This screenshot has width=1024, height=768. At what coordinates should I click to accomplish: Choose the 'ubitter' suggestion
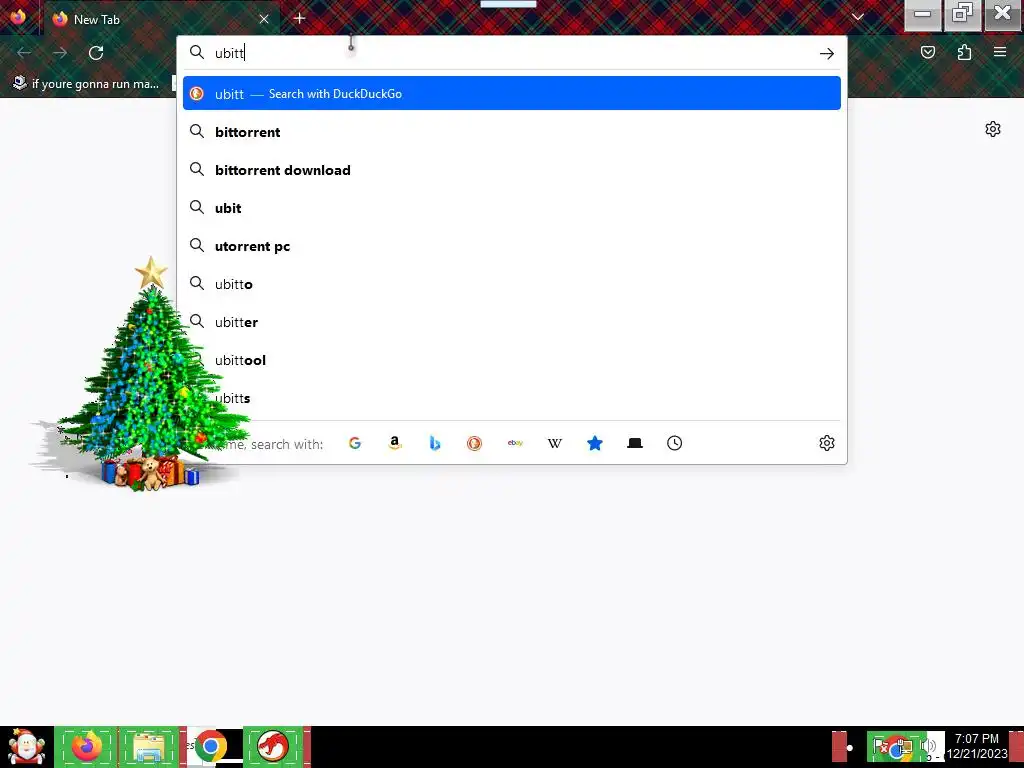(x=511, y=322)
